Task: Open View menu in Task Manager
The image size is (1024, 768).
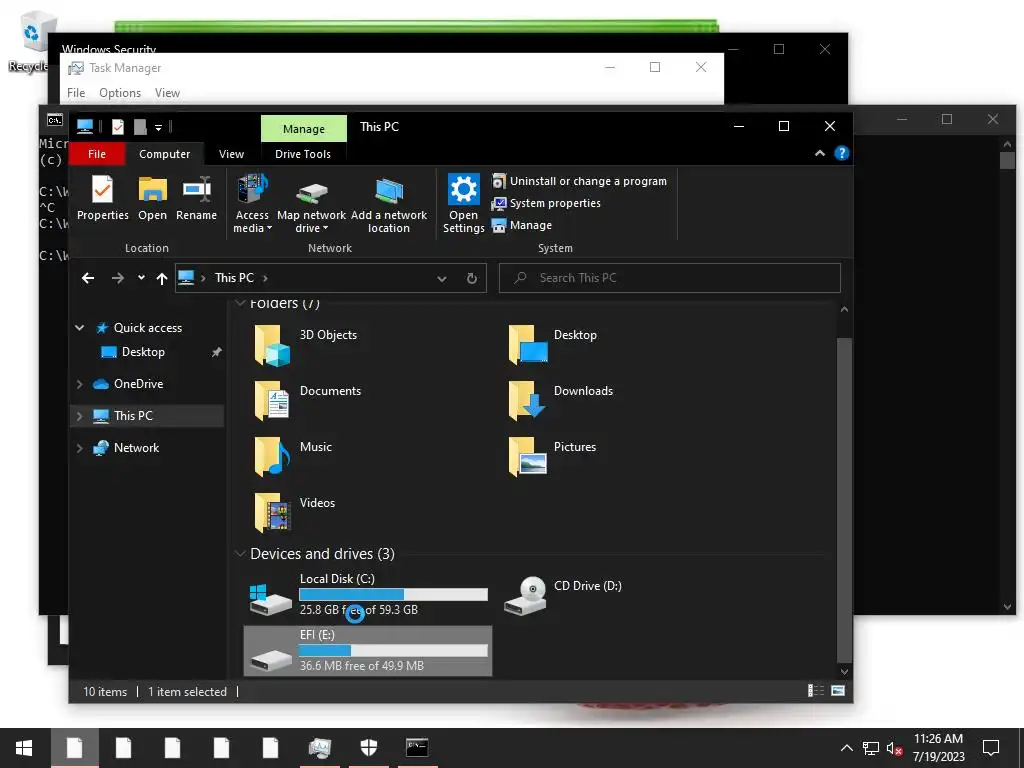Action: coord(167,93)
